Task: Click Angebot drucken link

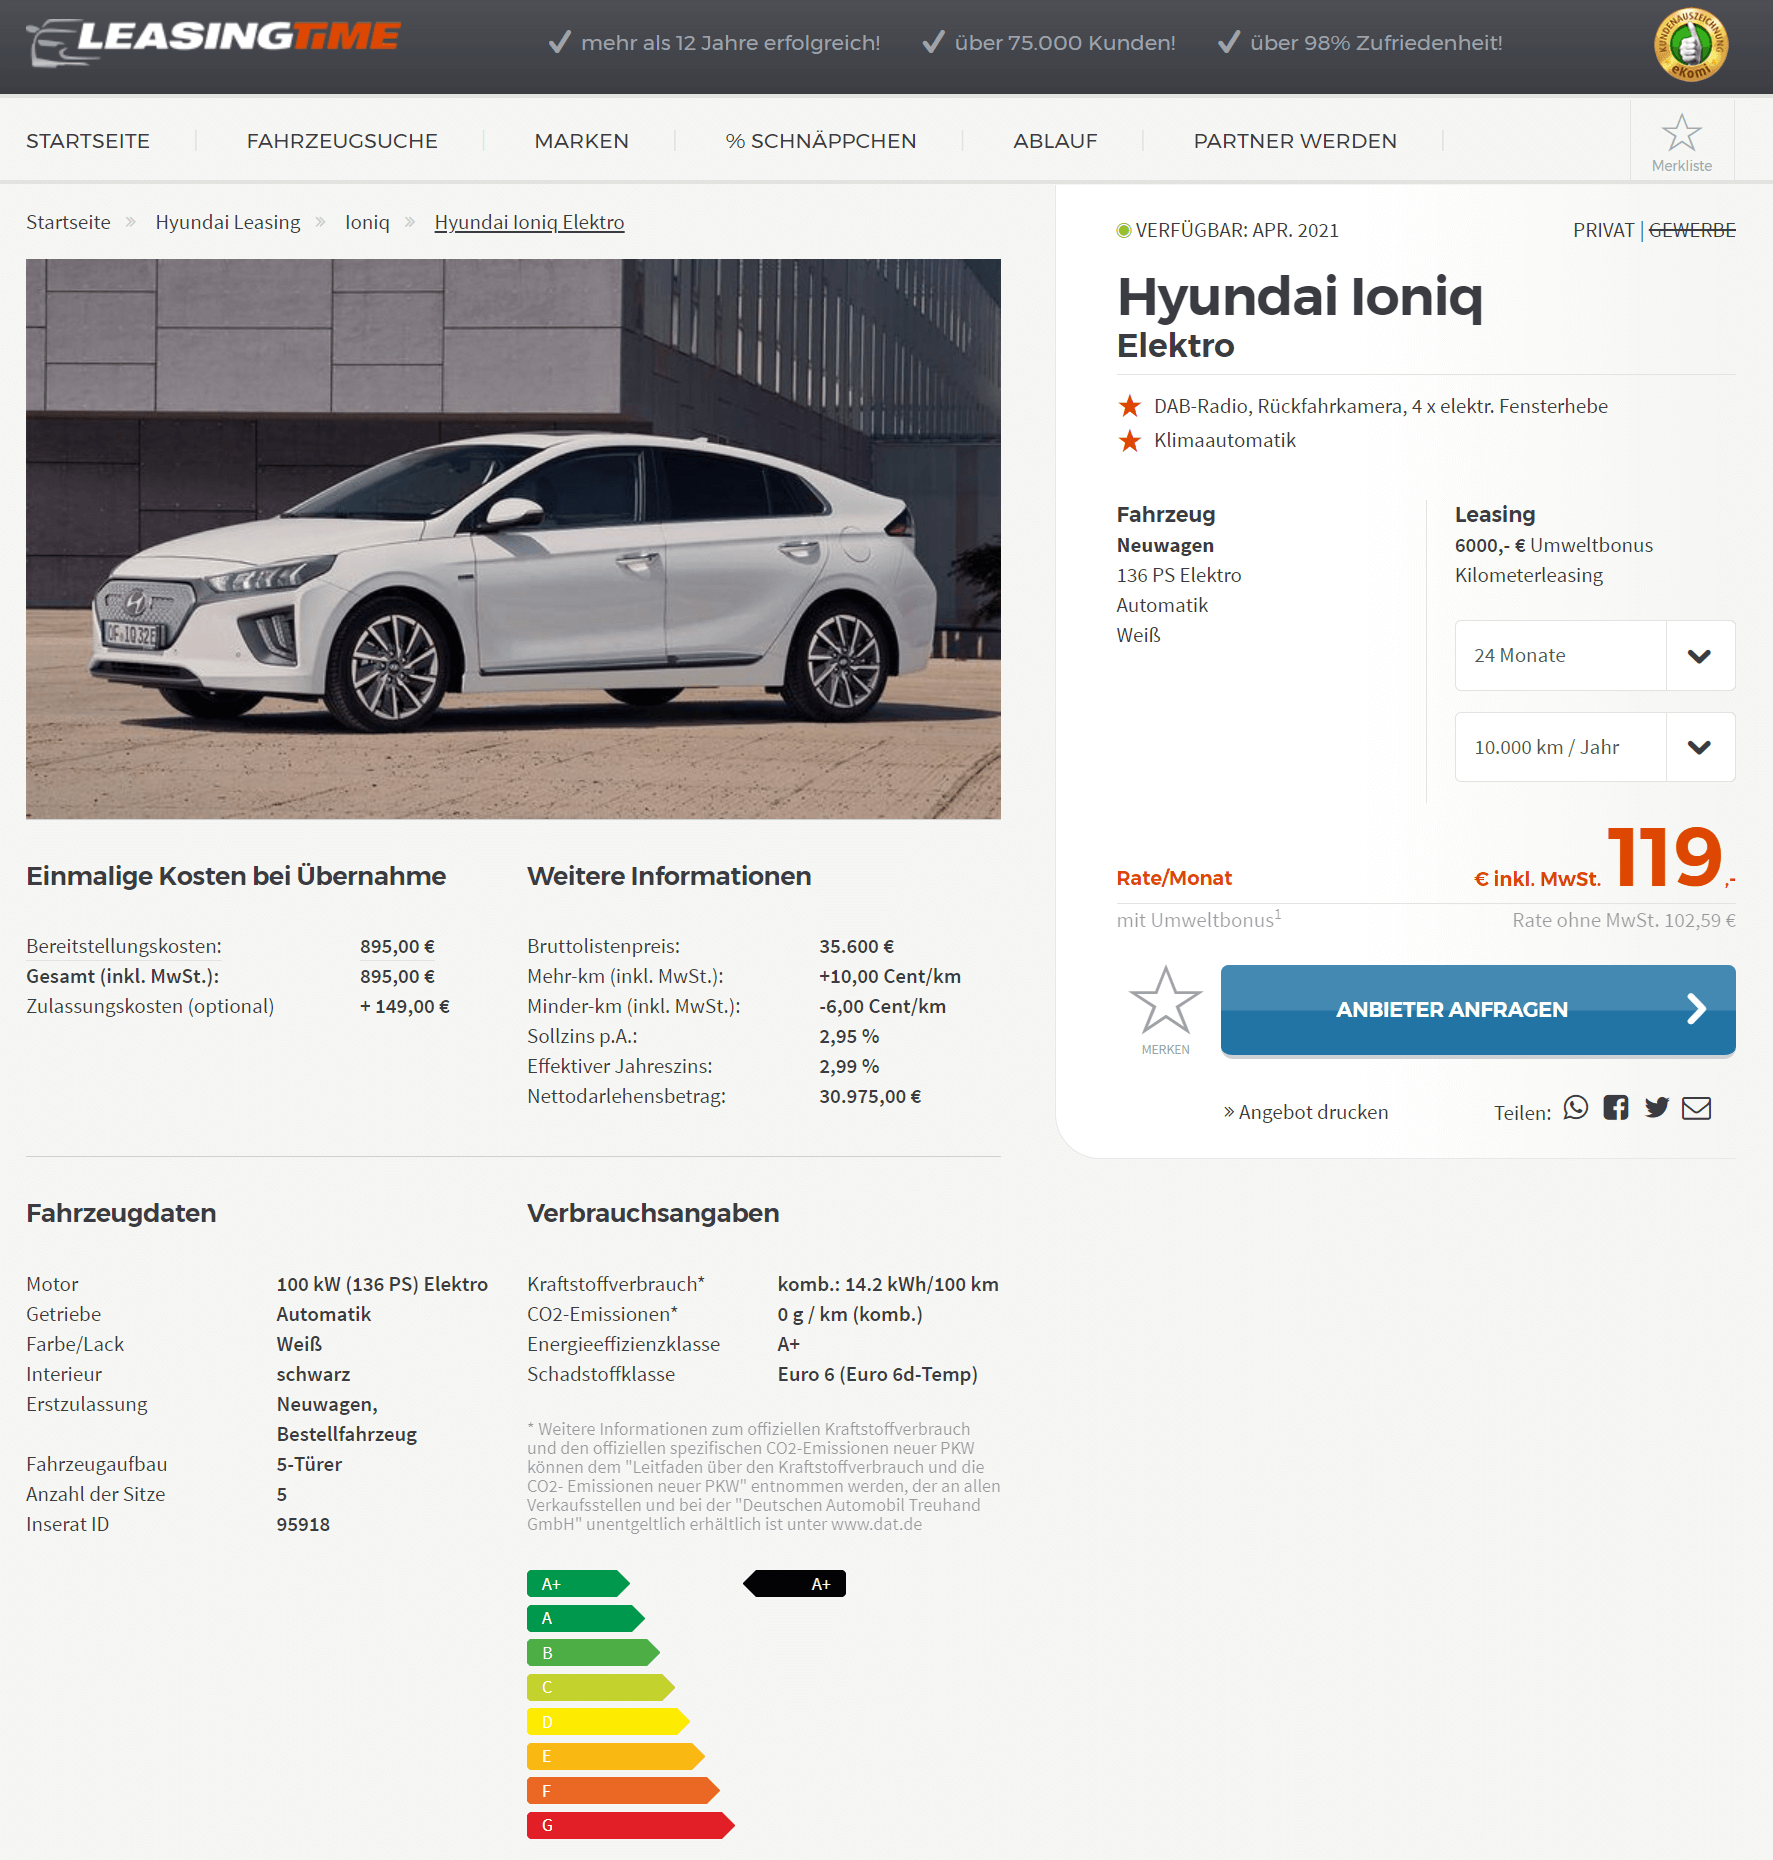Action: pos(1306,1112)
